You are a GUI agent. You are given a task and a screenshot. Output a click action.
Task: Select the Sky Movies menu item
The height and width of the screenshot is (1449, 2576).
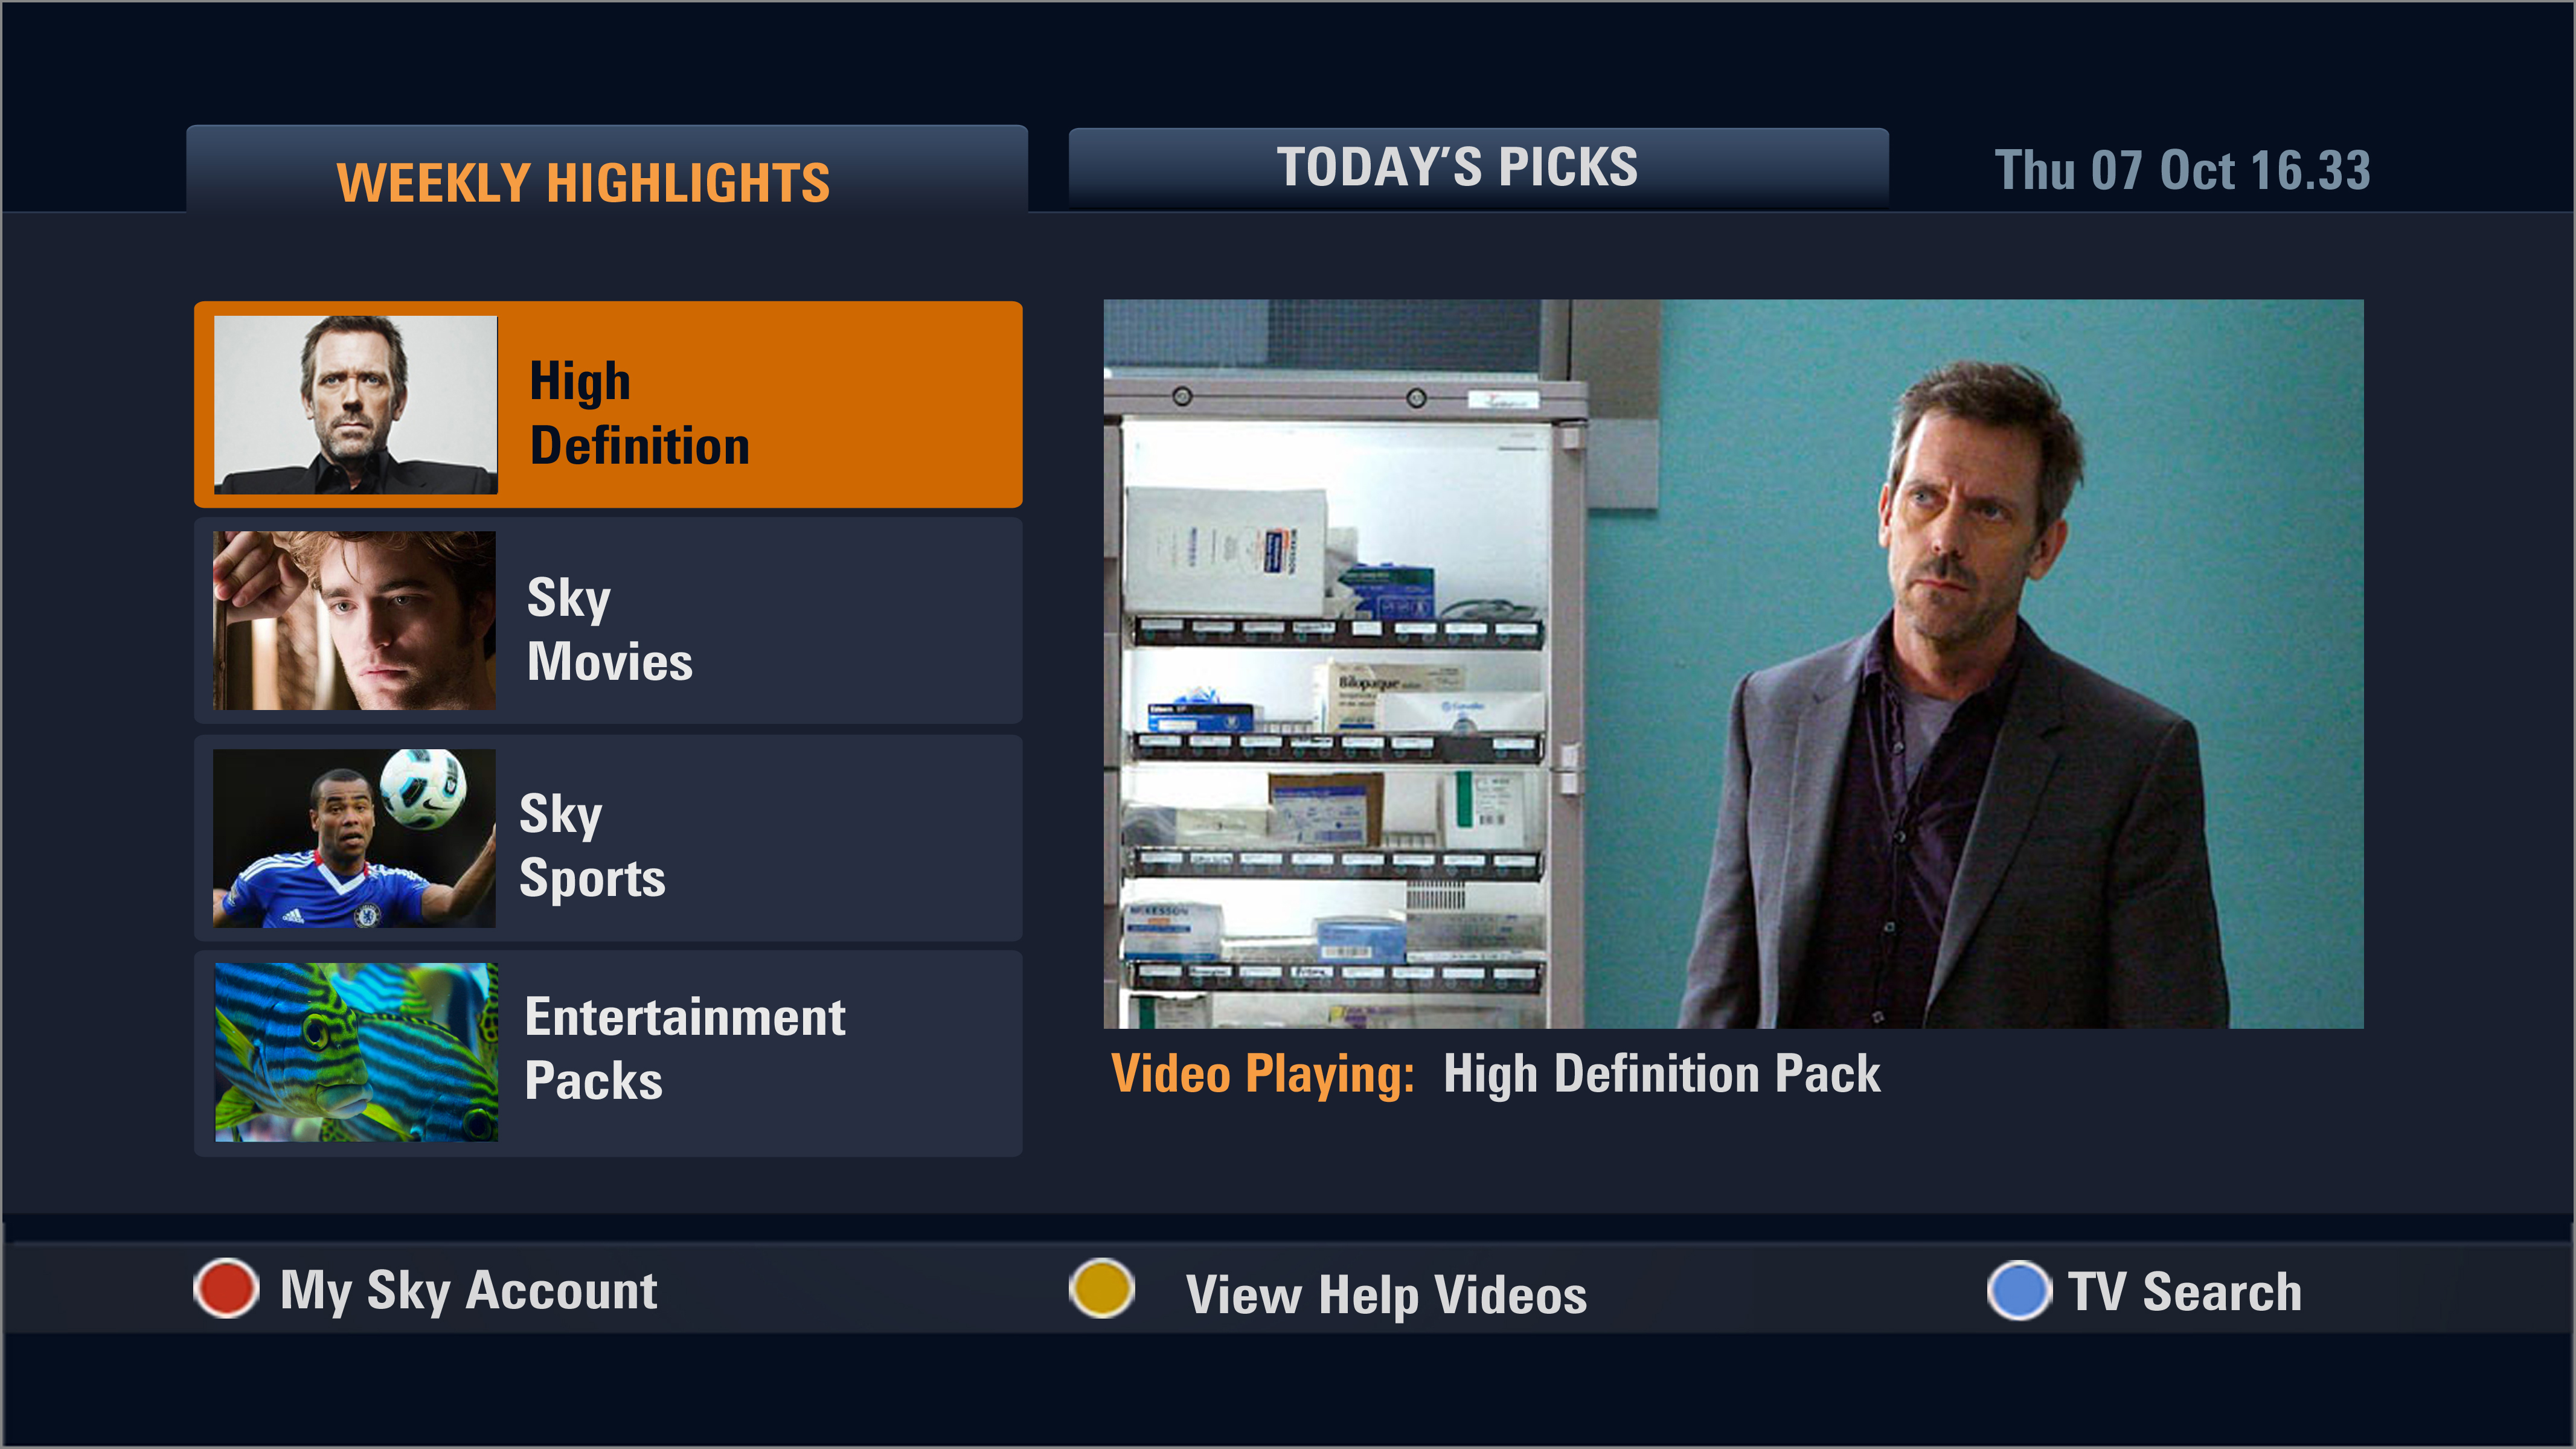point(608,621)
